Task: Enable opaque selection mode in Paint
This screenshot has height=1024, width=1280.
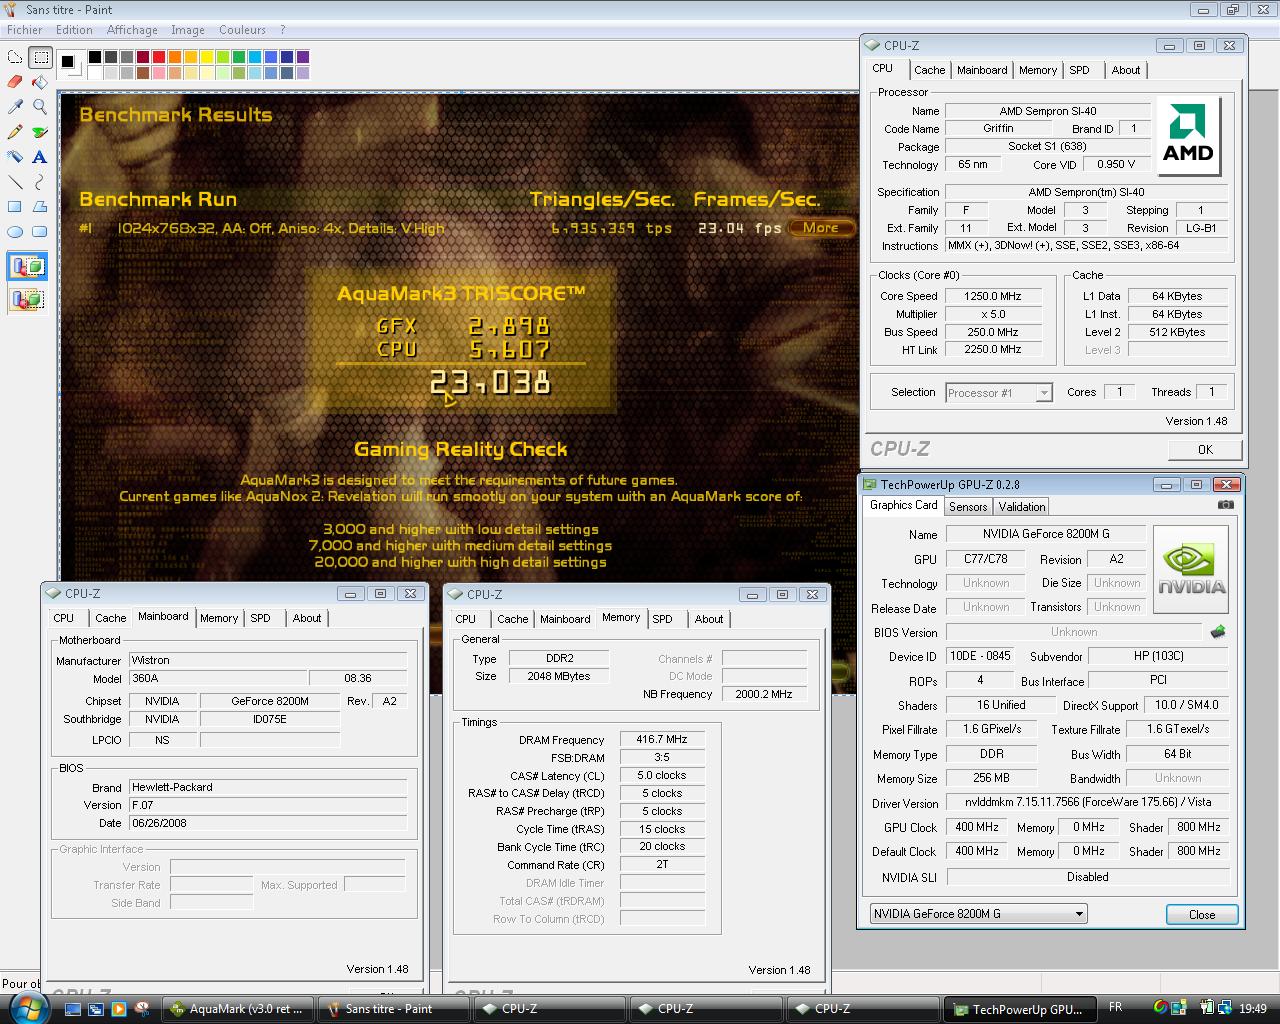Action: [28, 267]
